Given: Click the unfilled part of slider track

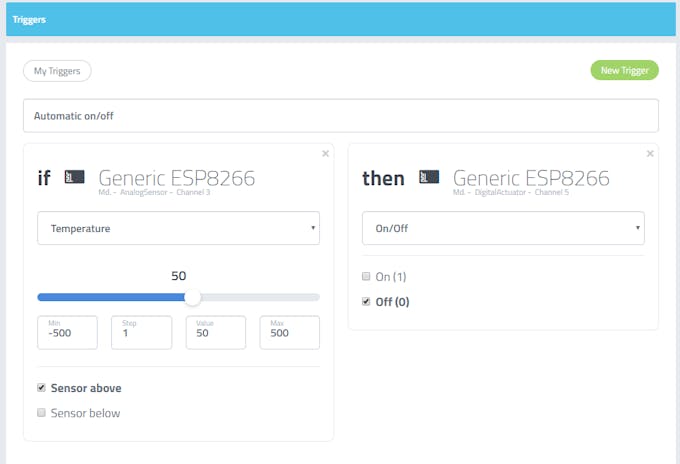Looking at the screenshot, I should click(260, 297).
